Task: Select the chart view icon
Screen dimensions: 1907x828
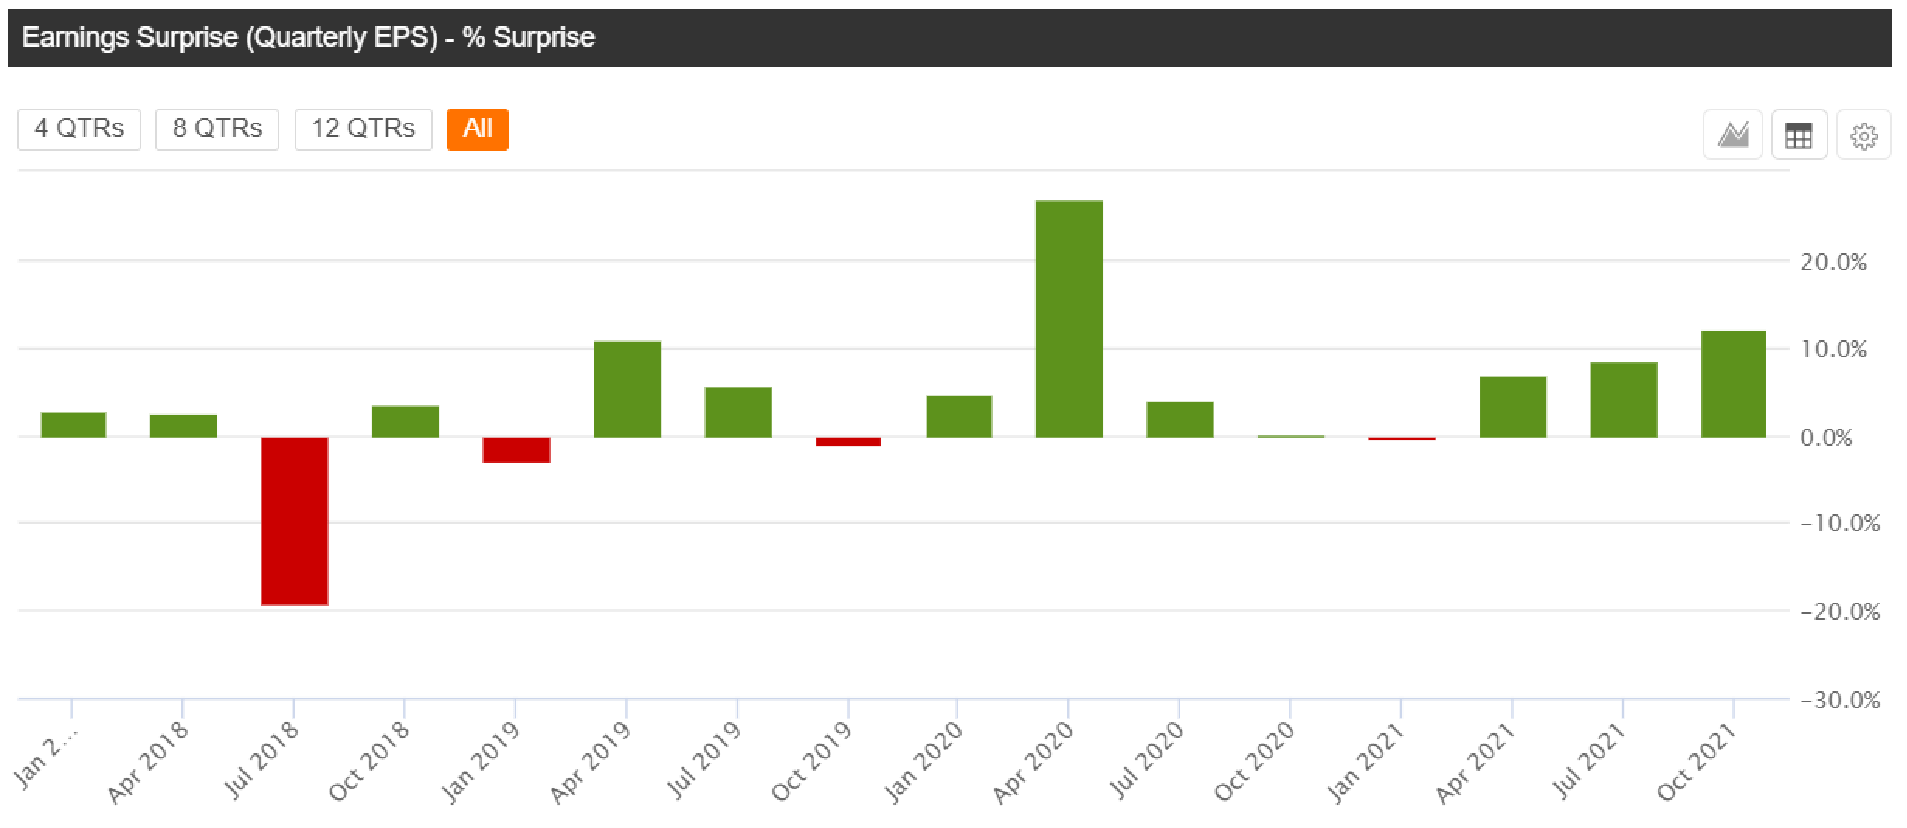Action: (x=1732, y=133)
